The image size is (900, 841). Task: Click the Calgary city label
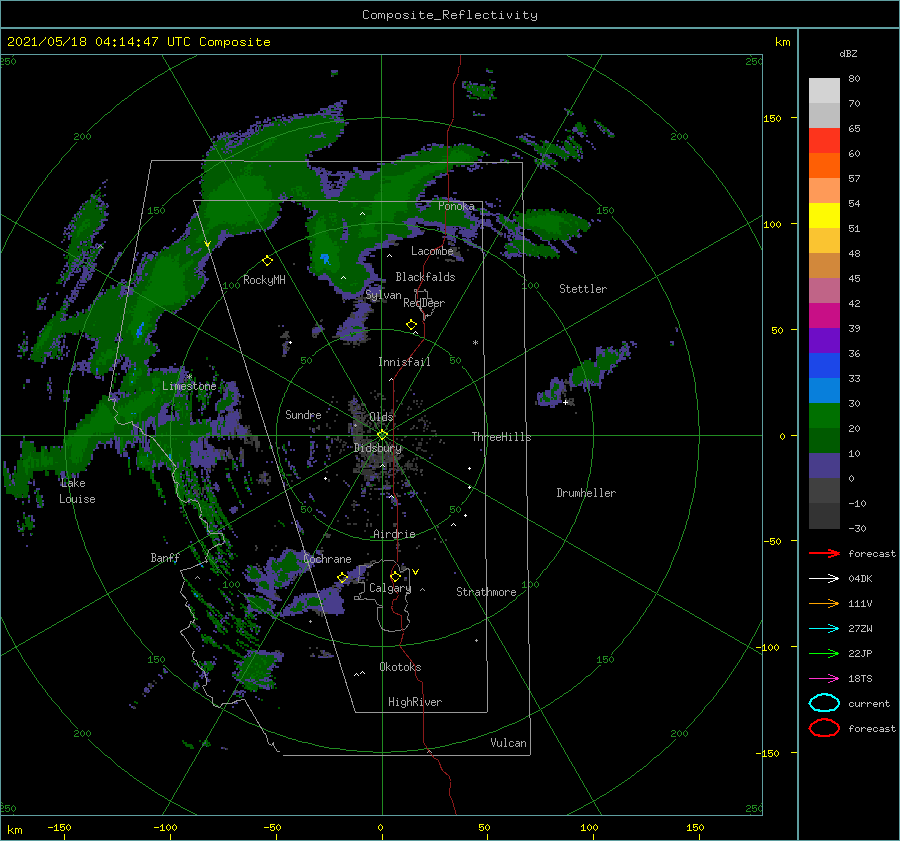(390, 588)
